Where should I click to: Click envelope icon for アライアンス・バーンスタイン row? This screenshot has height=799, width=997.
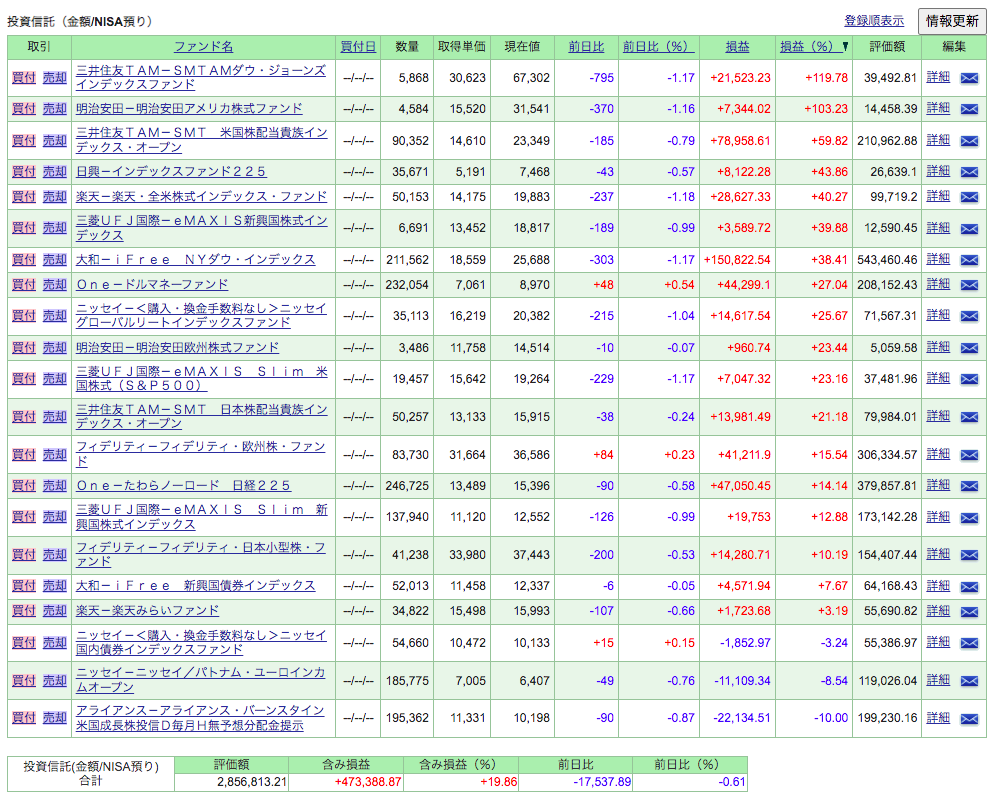click(968, 719)
